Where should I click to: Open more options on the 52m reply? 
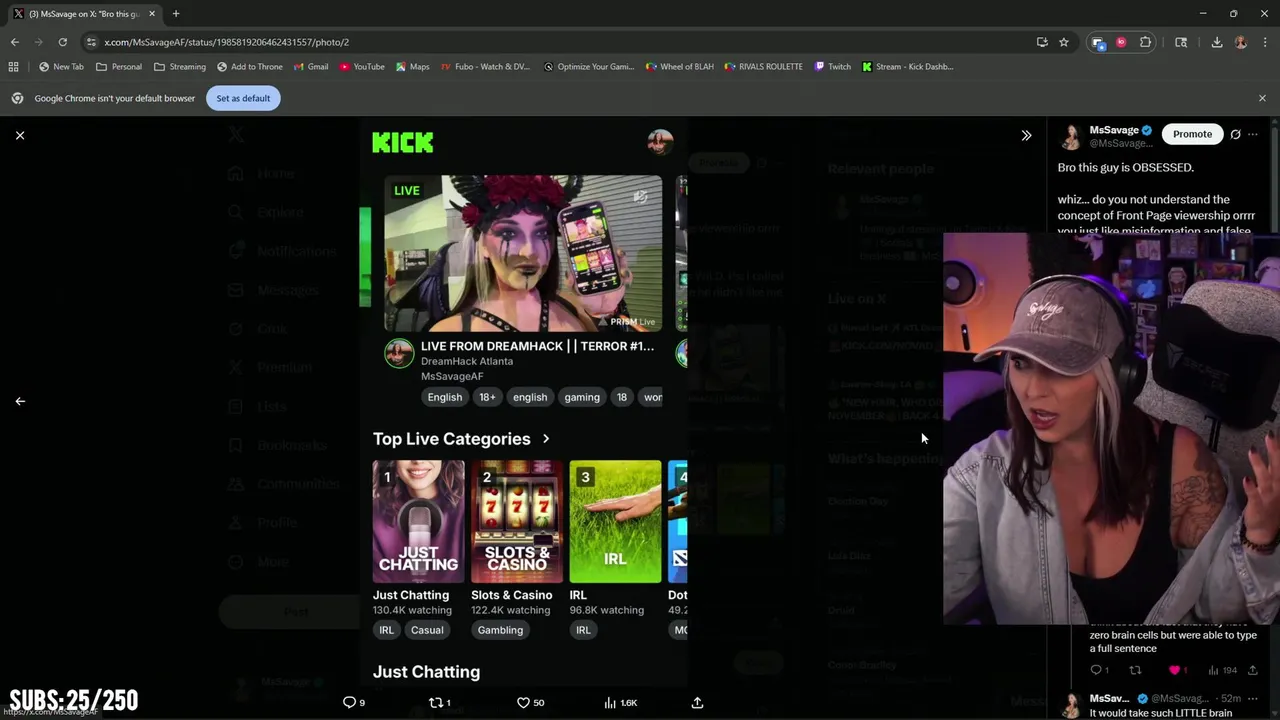pos(1253,698)
